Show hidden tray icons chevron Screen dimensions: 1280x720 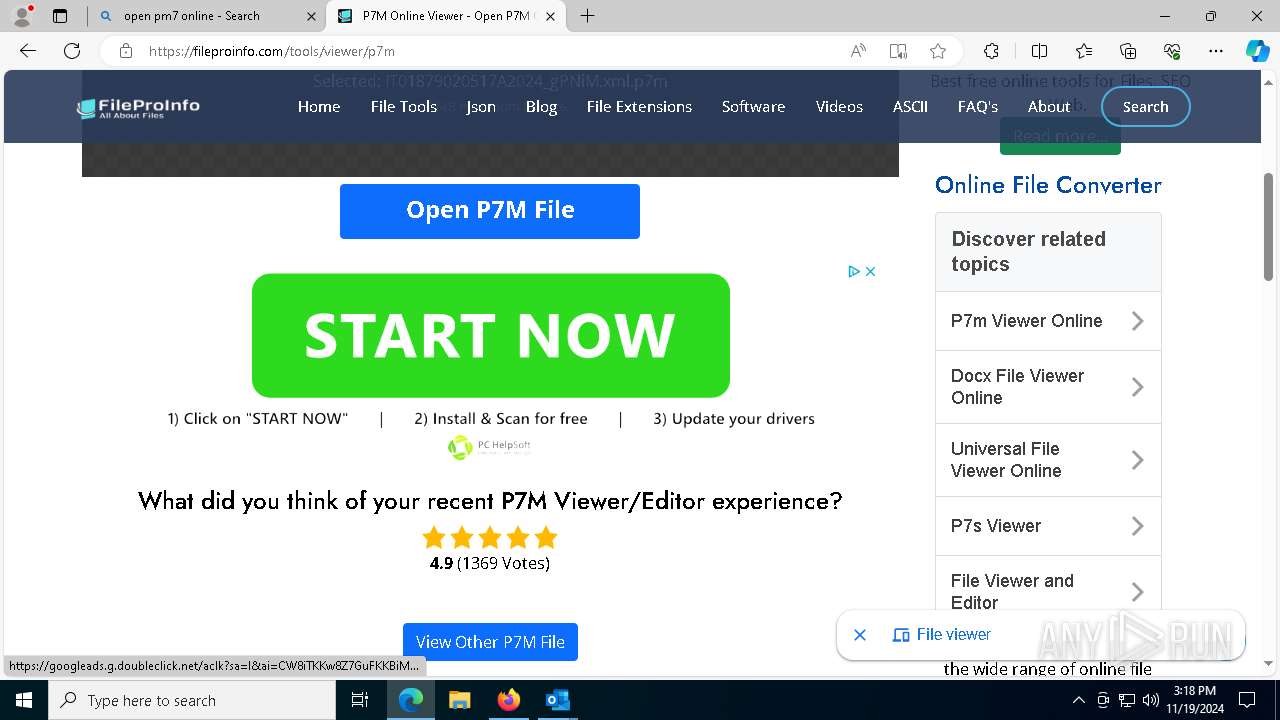click(1077, 700)
